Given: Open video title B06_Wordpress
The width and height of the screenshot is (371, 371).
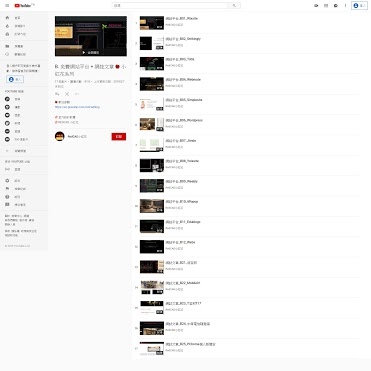Looking at the screenshot, I should (184, 120).
